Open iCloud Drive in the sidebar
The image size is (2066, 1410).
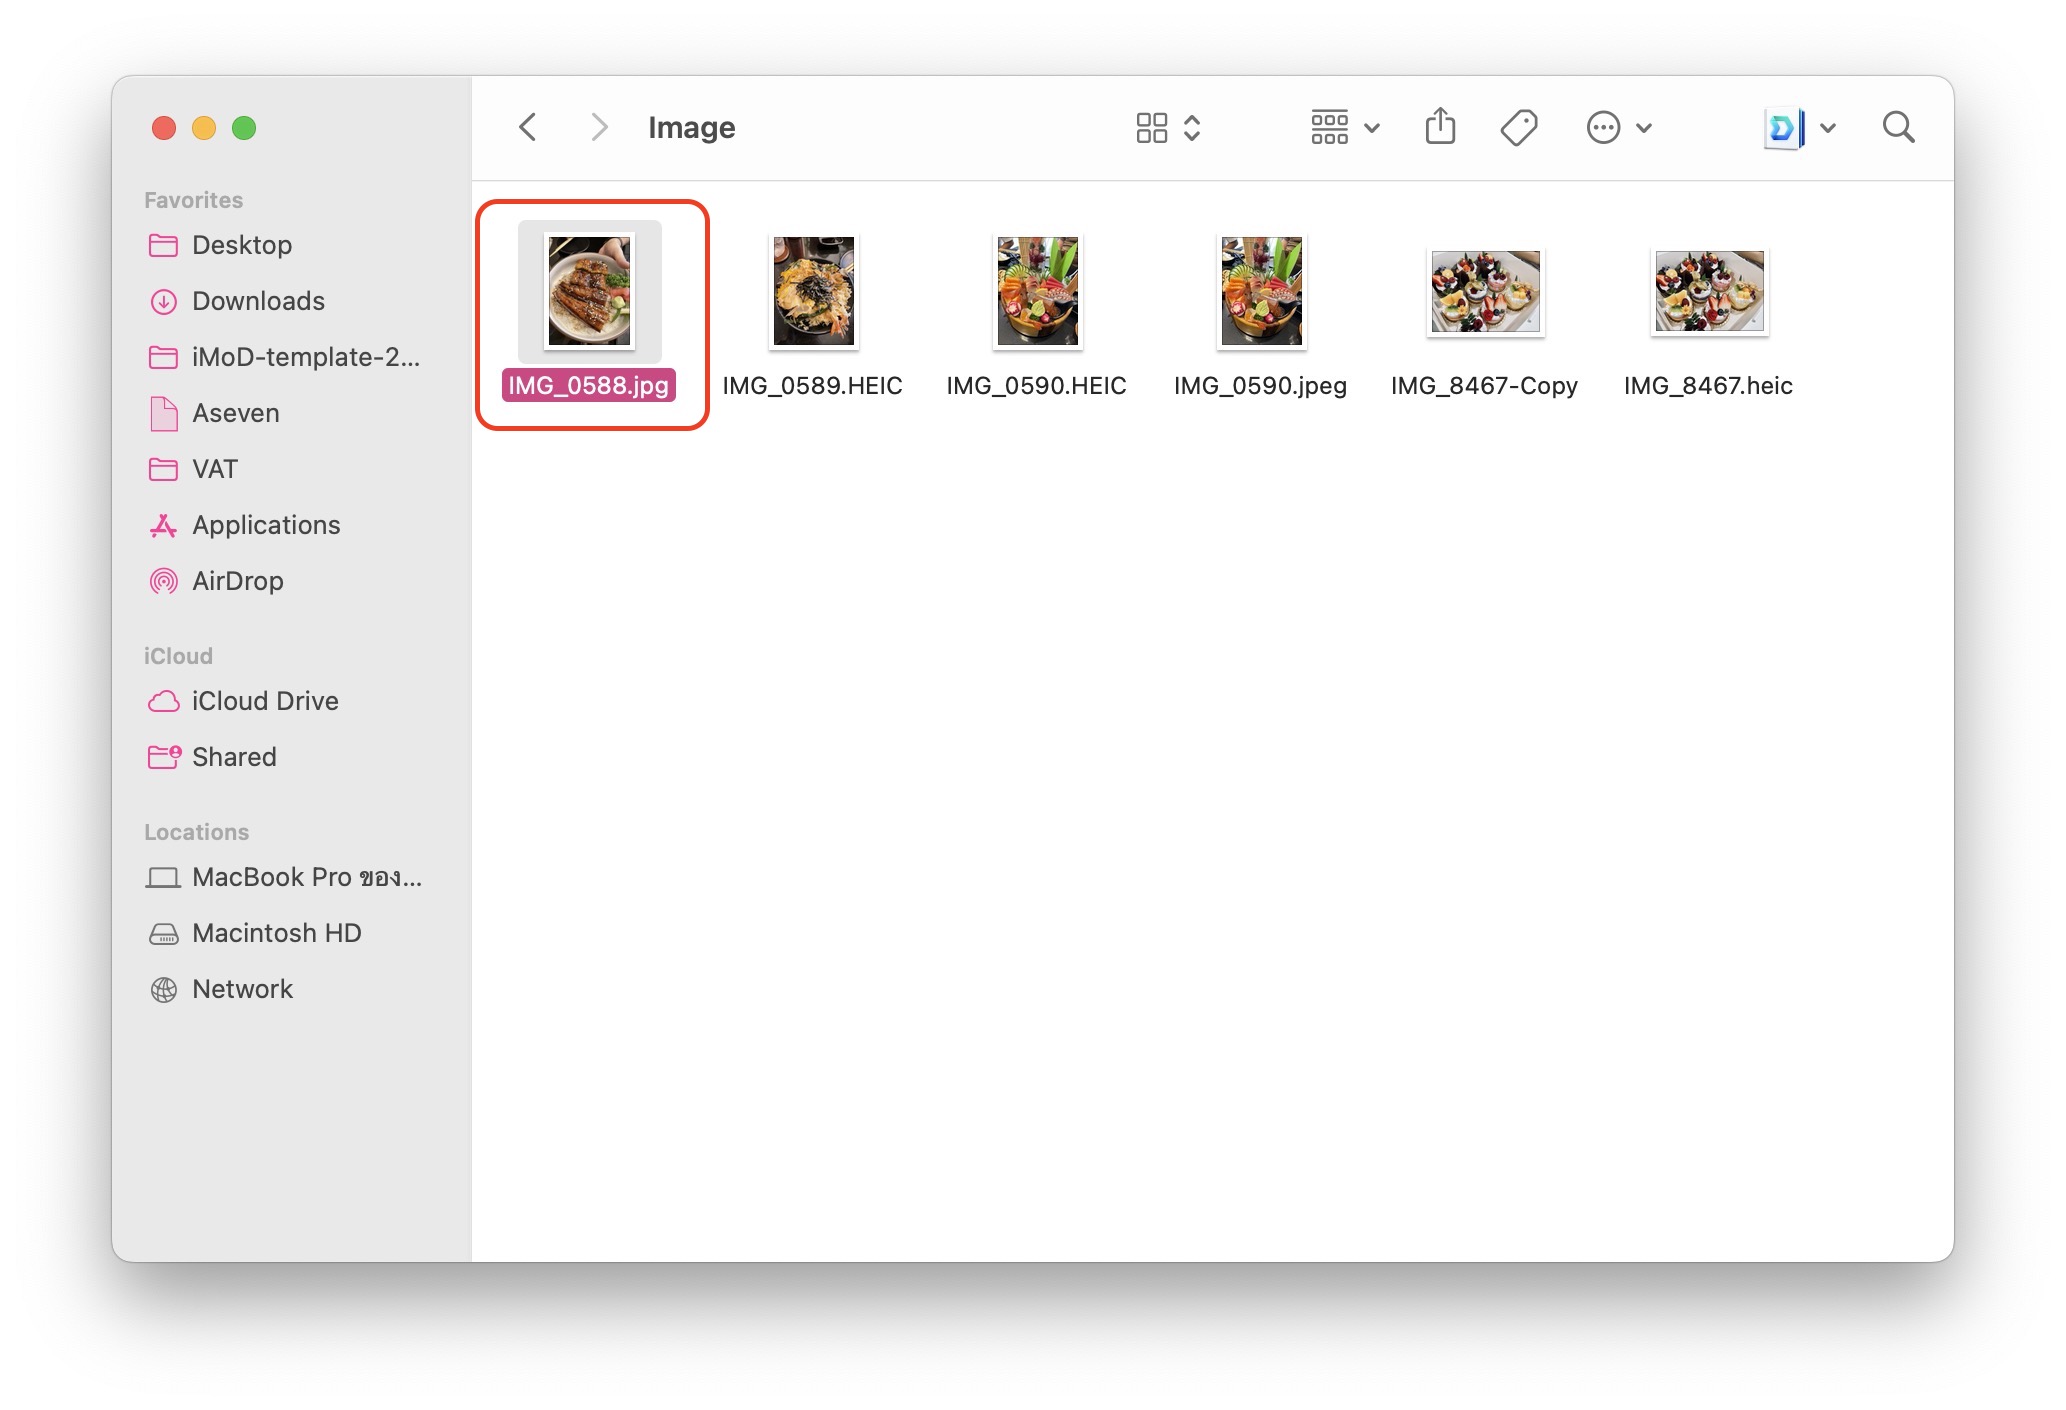264,701
